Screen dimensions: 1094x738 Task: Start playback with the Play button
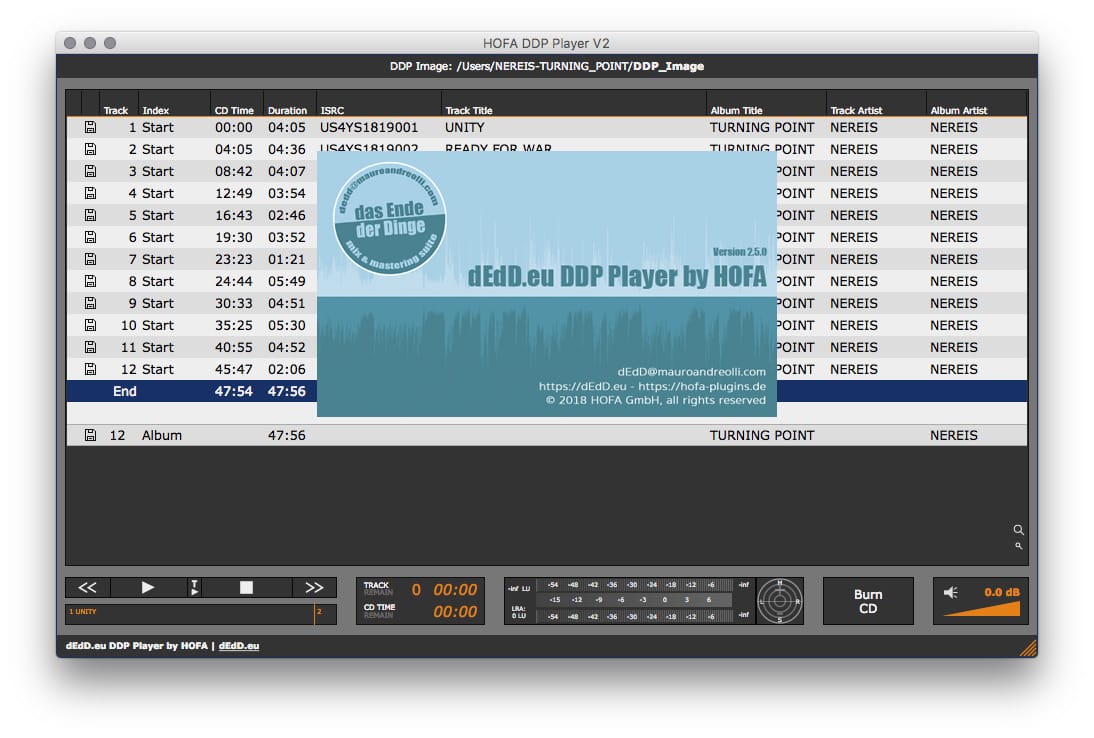148,587
